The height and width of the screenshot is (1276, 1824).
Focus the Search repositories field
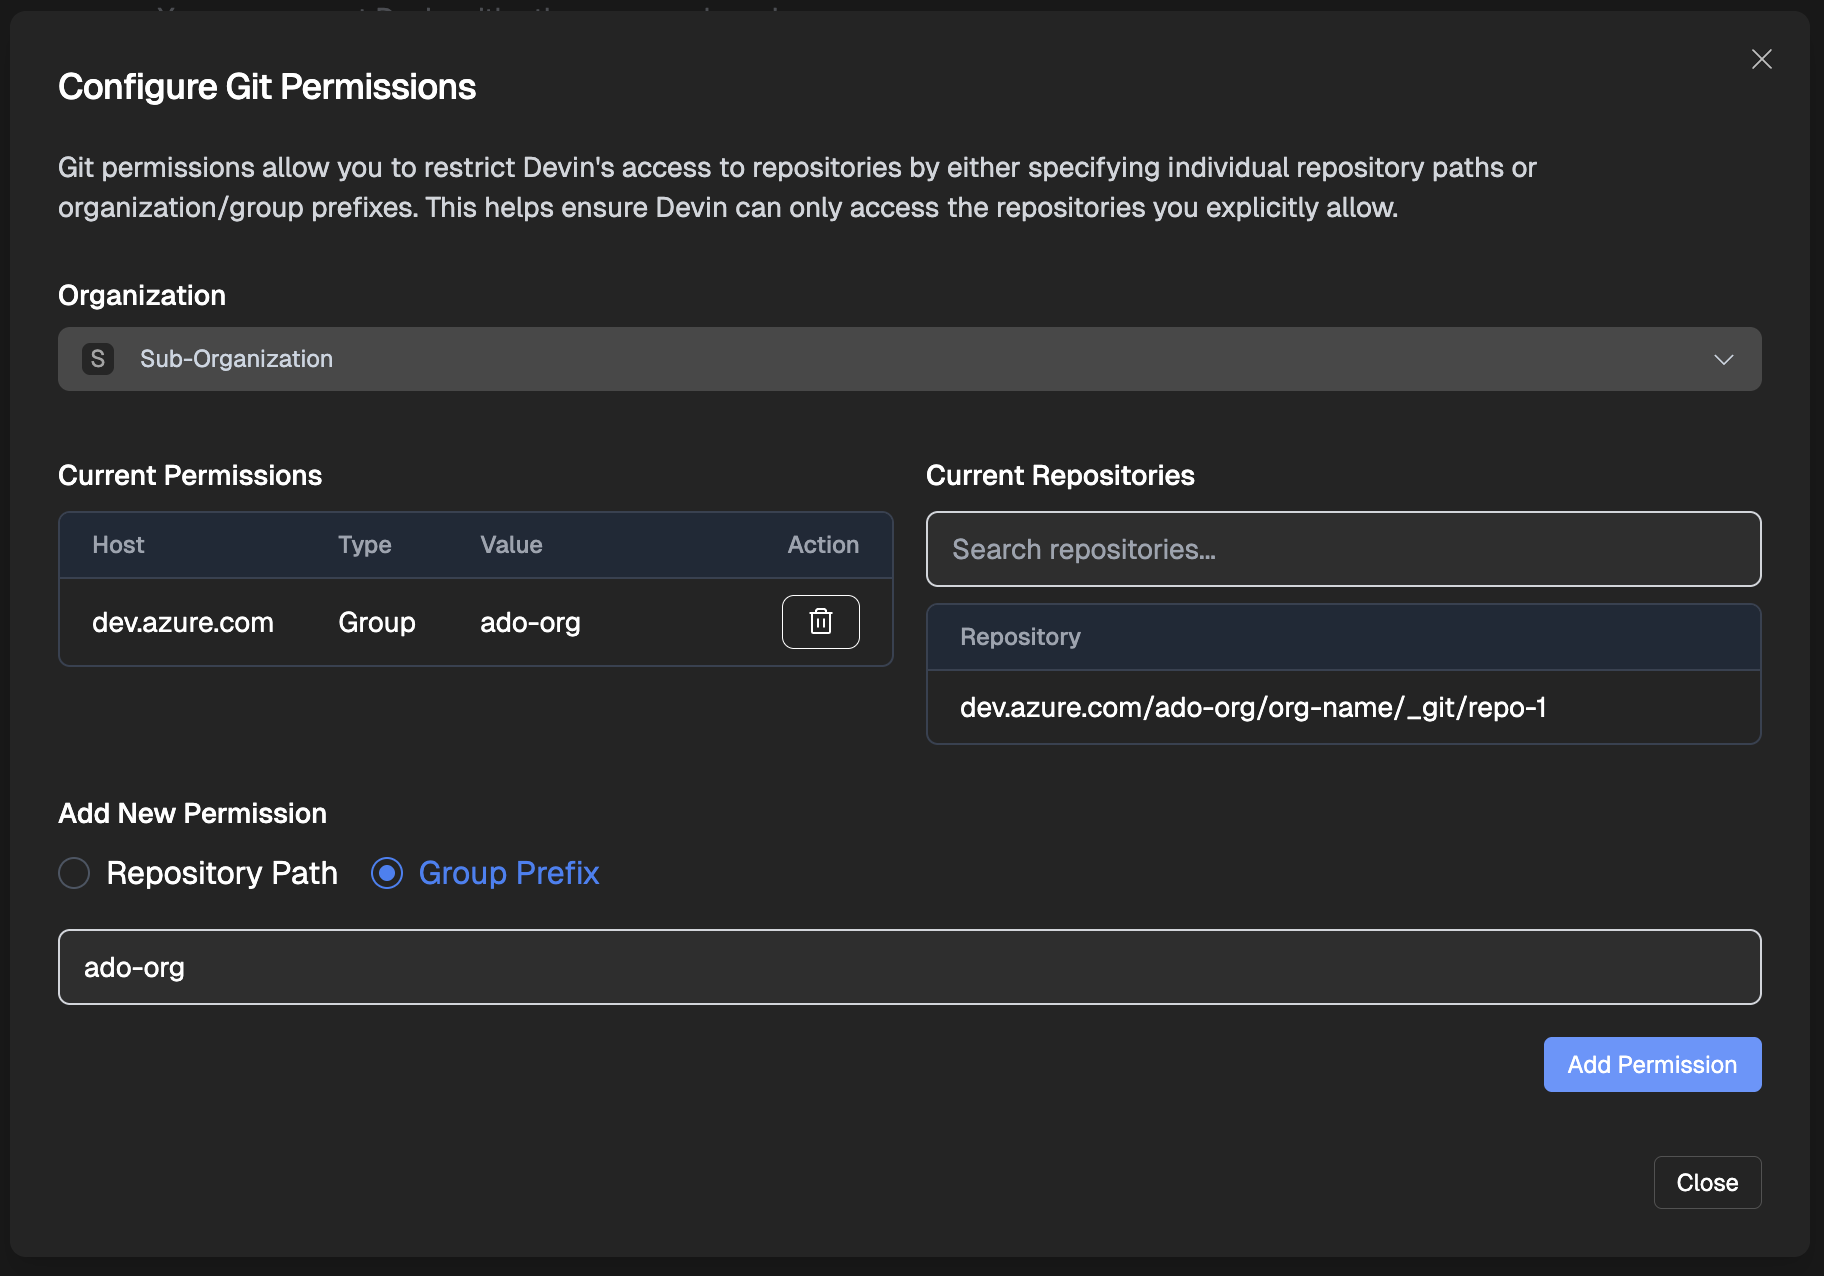(1342, 549)
